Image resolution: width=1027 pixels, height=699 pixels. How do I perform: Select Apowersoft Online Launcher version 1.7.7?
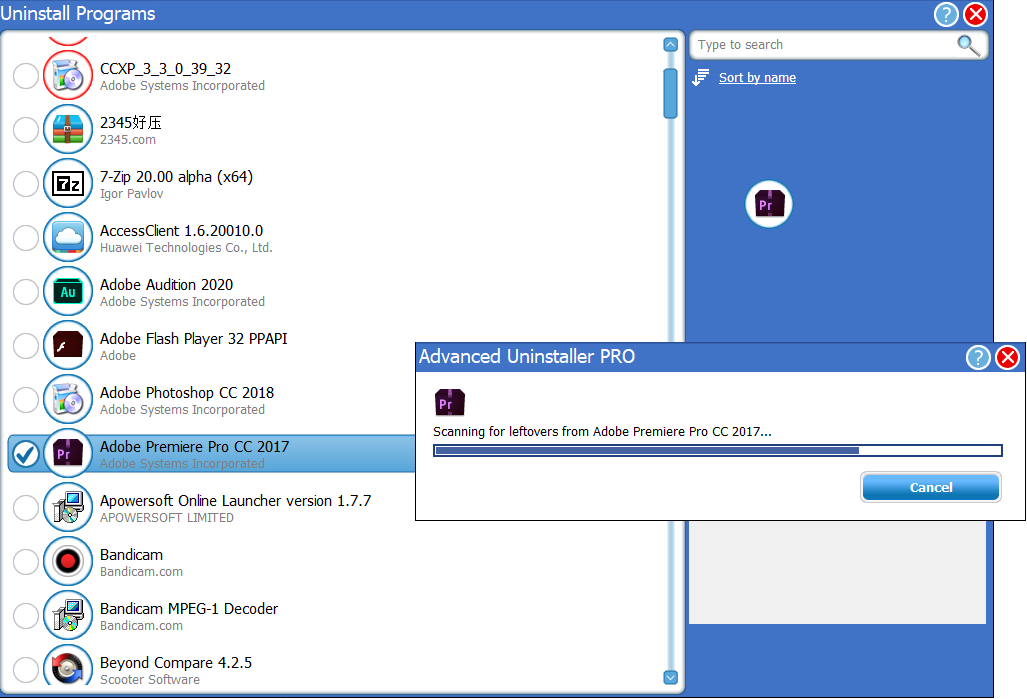coord(235,501)
